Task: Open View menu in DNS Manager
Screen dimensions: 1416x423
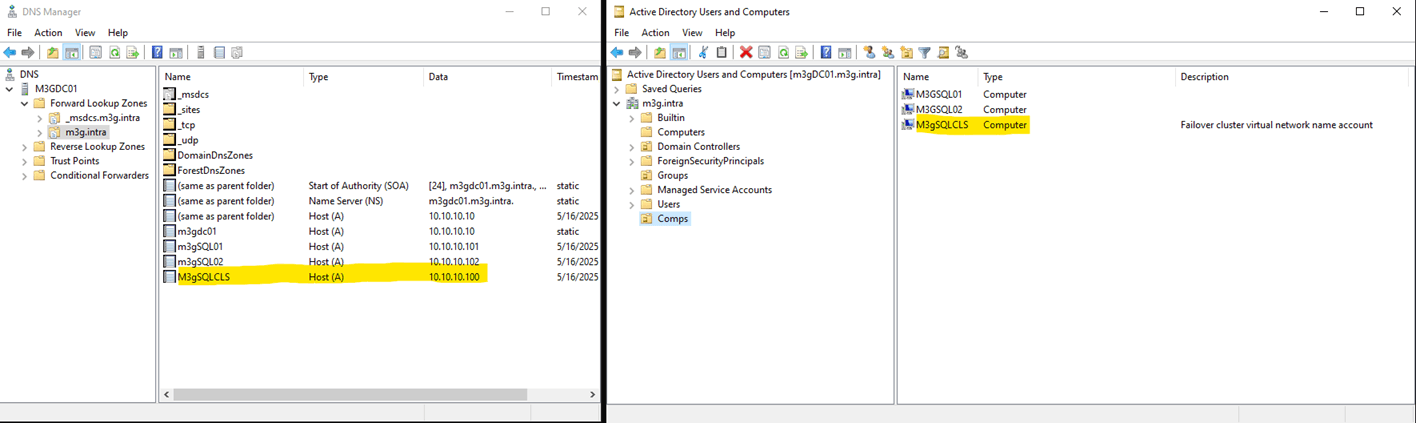Action: [x=85, y=33]
